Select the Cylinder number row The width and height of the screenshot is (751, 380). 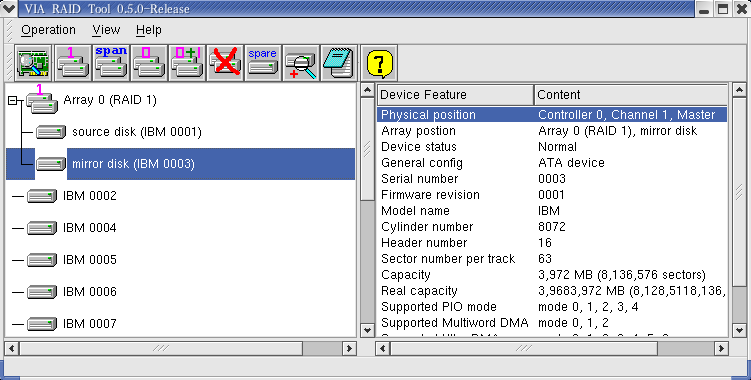coord(552,227)
